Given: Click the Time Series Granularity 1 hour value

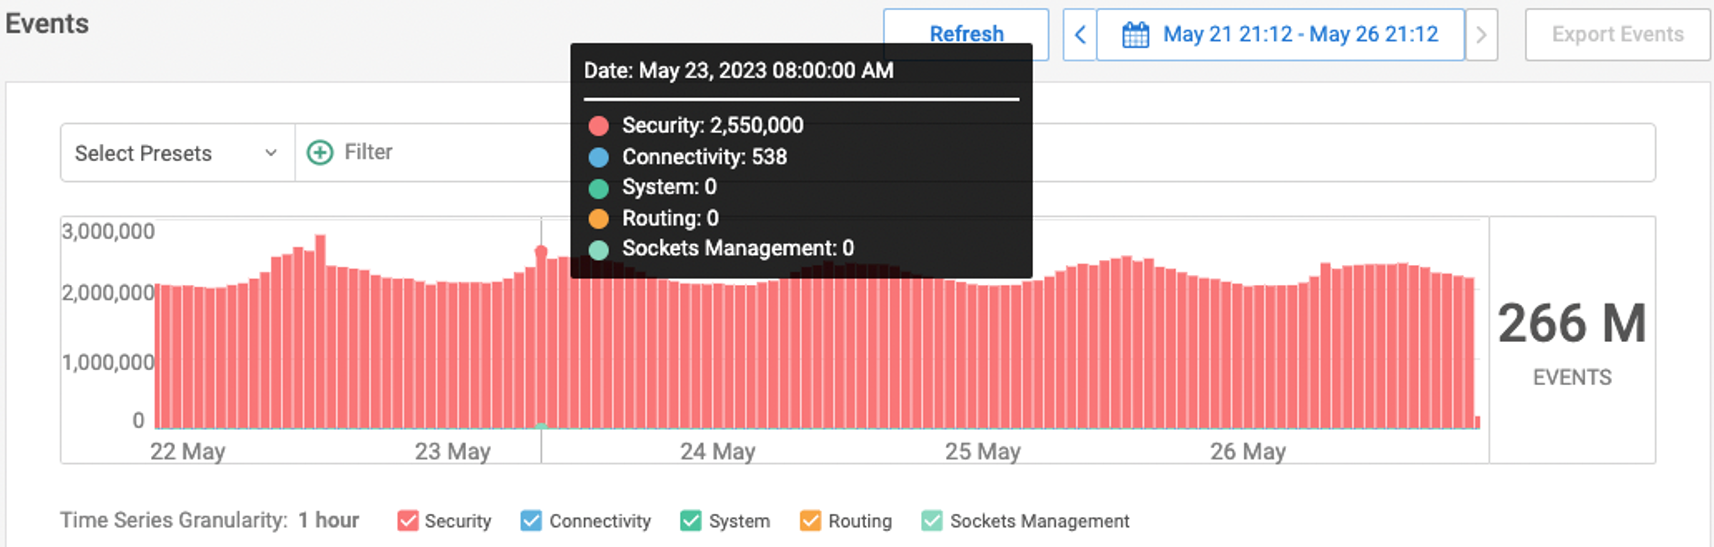Looking at the screenshot, I should tap(328, 520).
